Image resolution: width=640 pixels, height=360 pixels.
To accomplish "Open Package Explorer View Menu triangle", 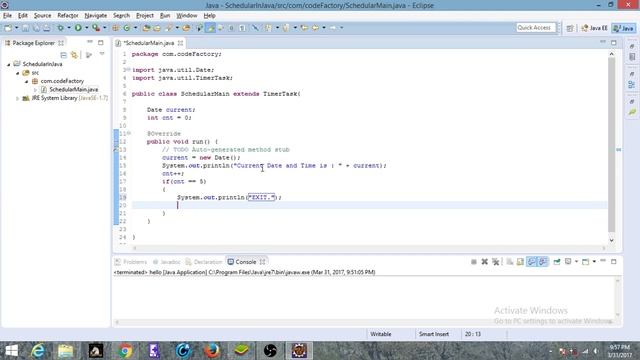I will point(102,54).
